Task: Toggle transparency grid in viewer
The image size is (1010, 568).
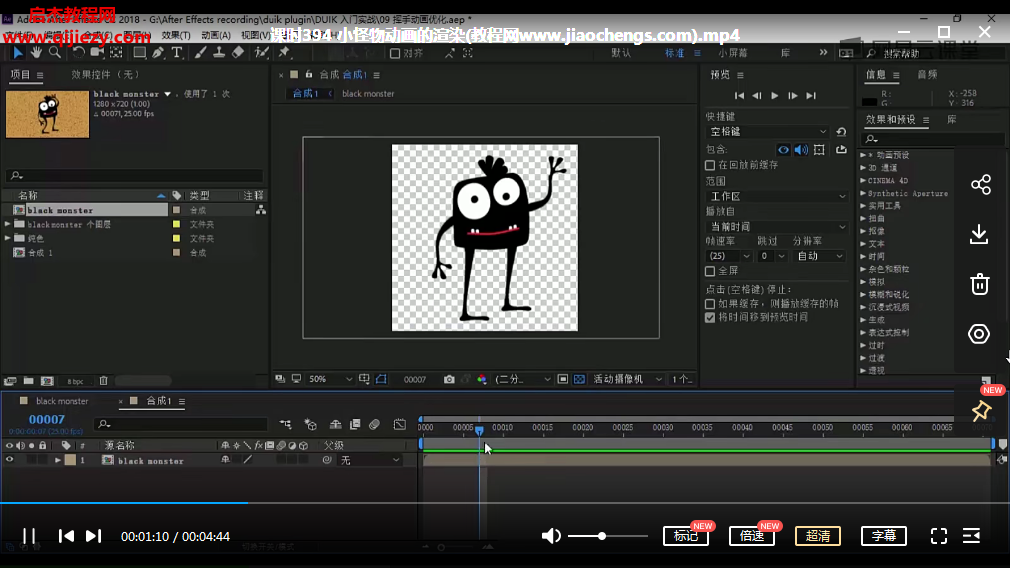Action: pos(579,379)
